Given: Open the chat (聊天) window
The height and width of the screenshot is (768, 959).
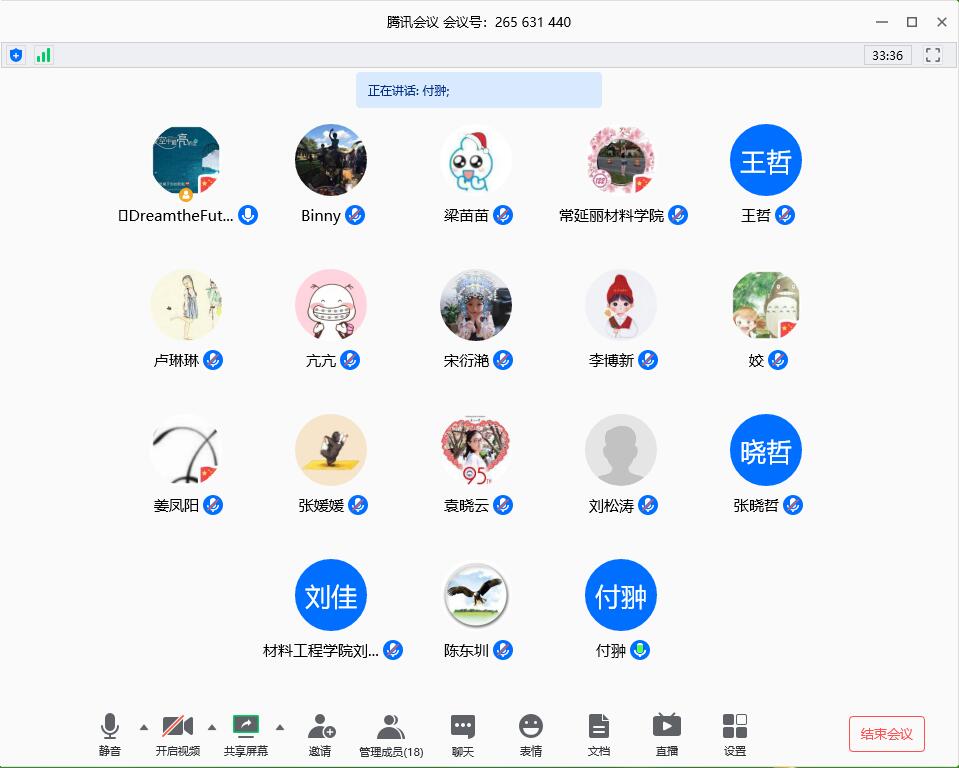Looking at the screenshot, I should pos(462,727).
